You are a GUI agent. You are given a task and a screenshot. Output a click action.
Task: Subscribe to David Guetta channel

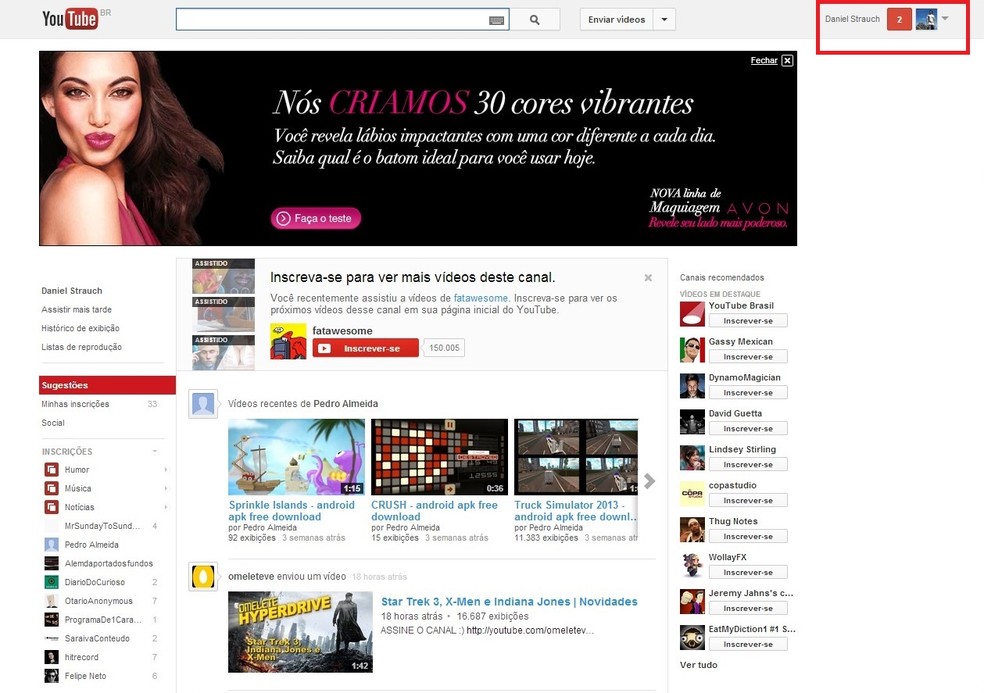tap(748, 429)
